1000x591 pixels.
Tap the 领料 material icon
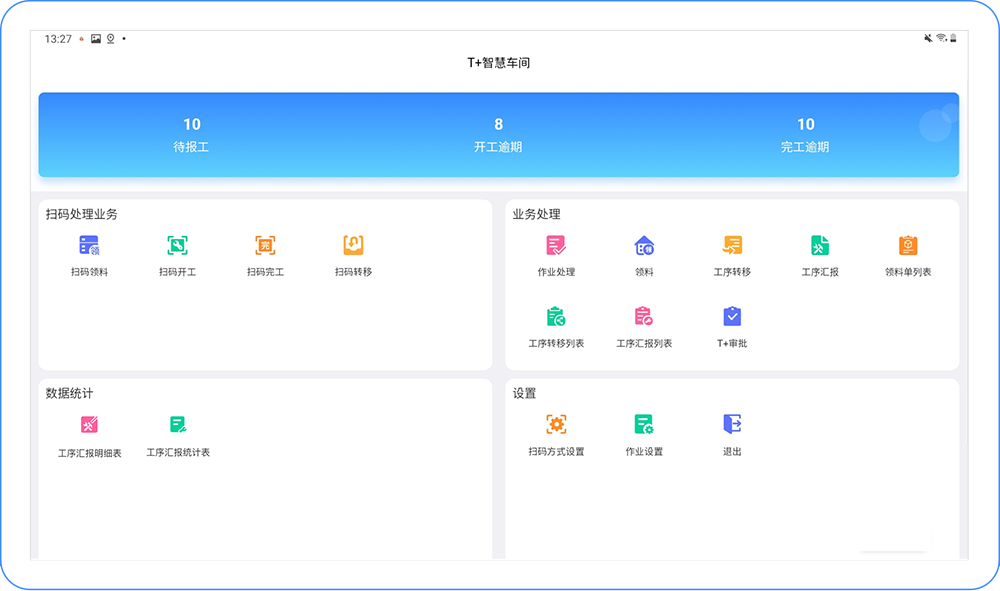[x=644, y=246]
